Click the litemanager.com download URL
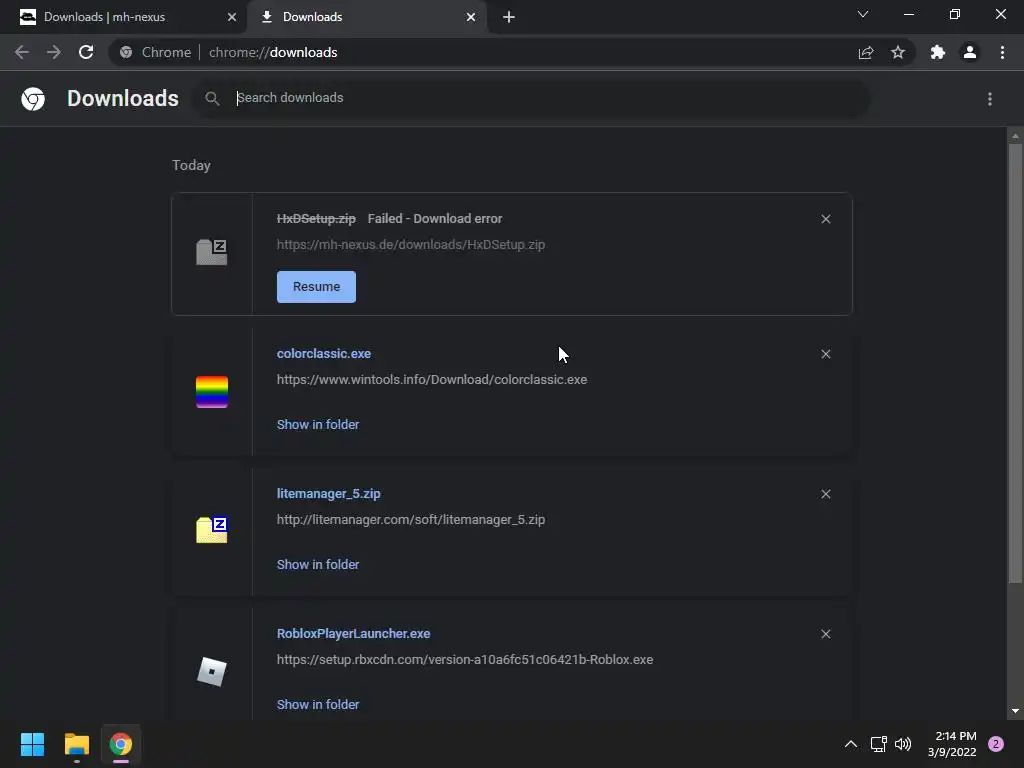This screenshot has height=768, width=1024. [411, 520]
